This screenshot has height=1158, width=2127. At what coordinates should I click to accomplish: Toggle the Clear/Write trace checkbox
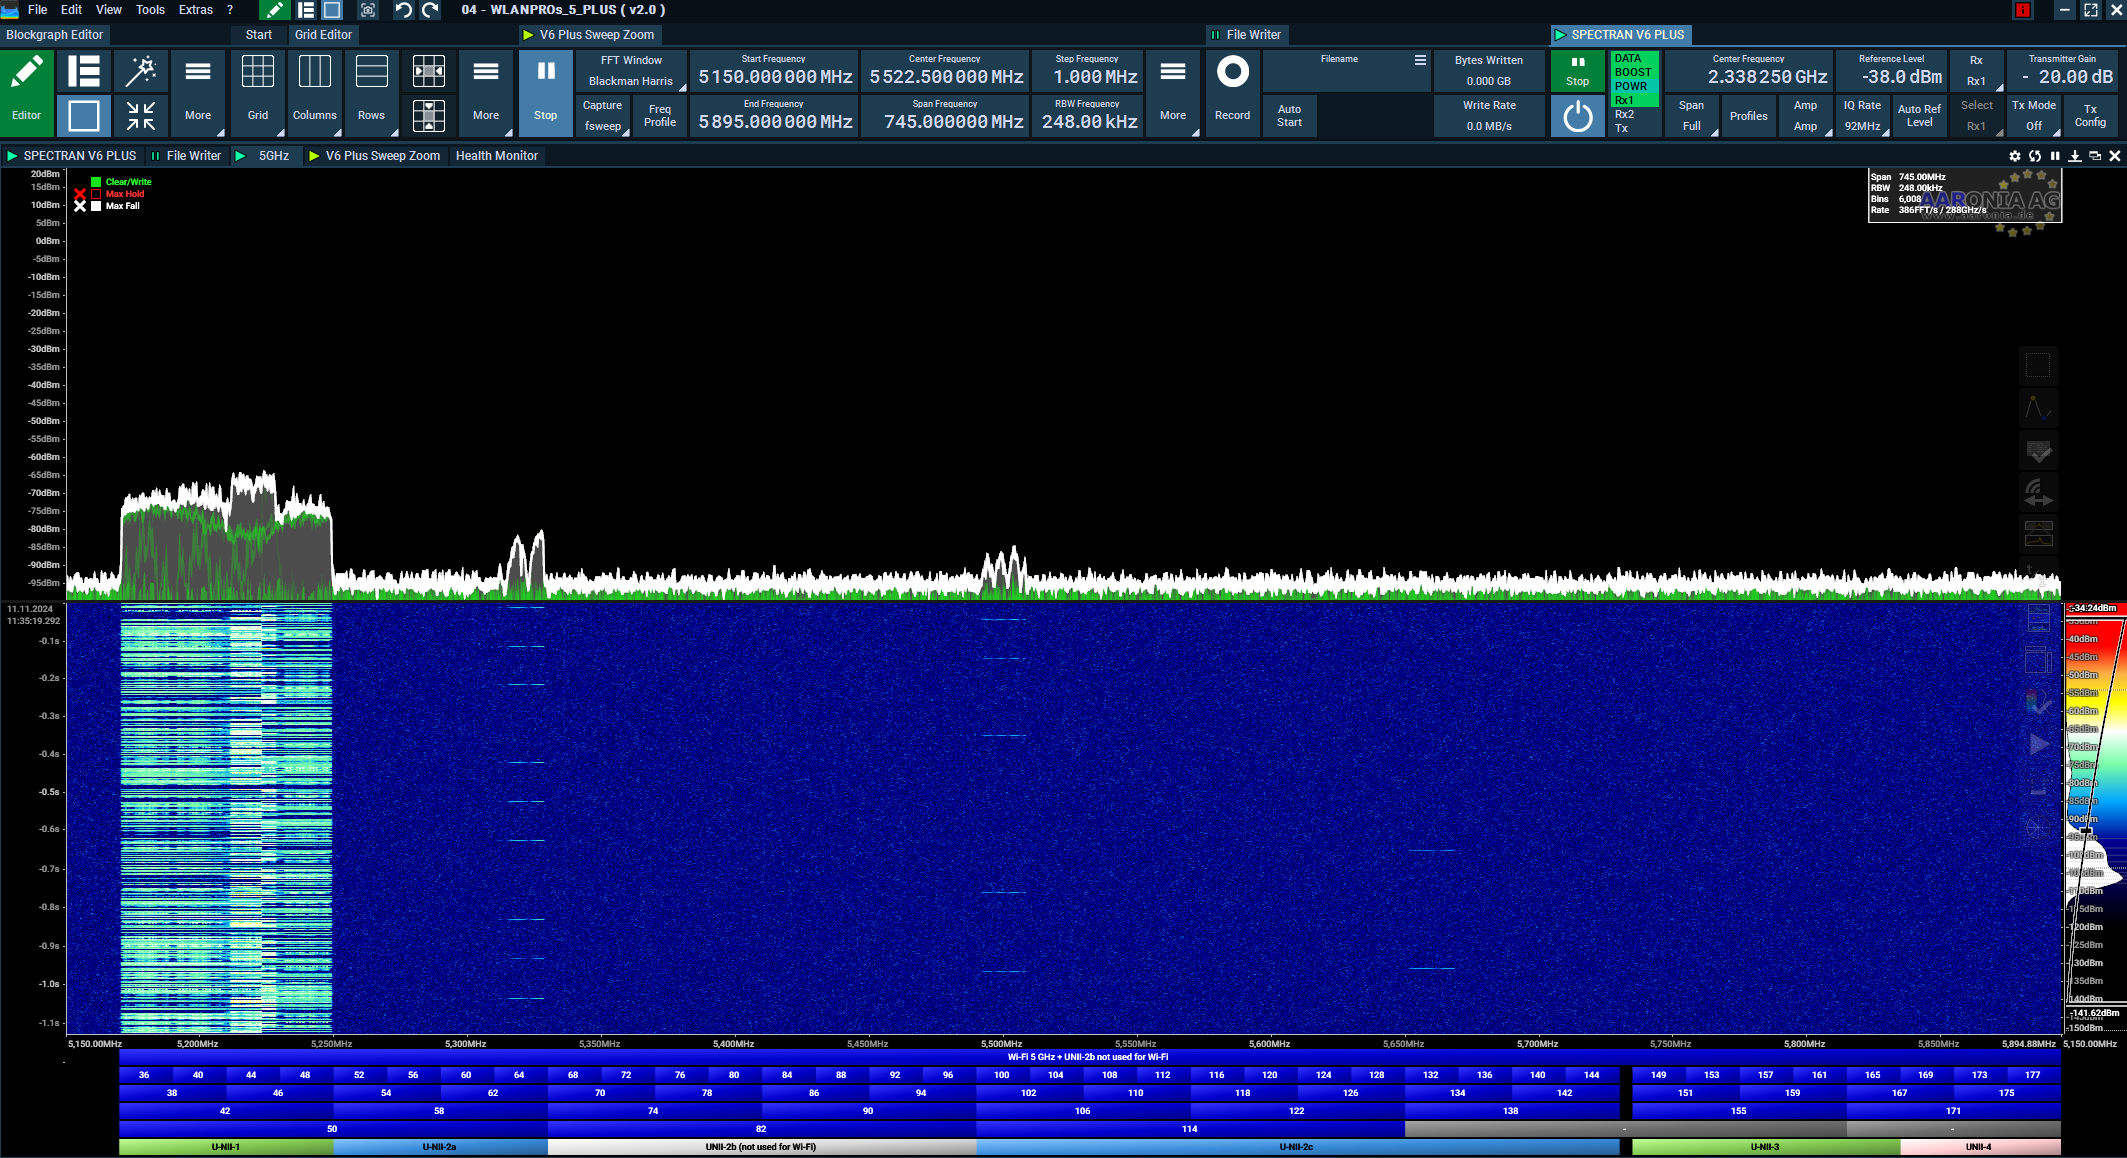(x=96, y=182)
